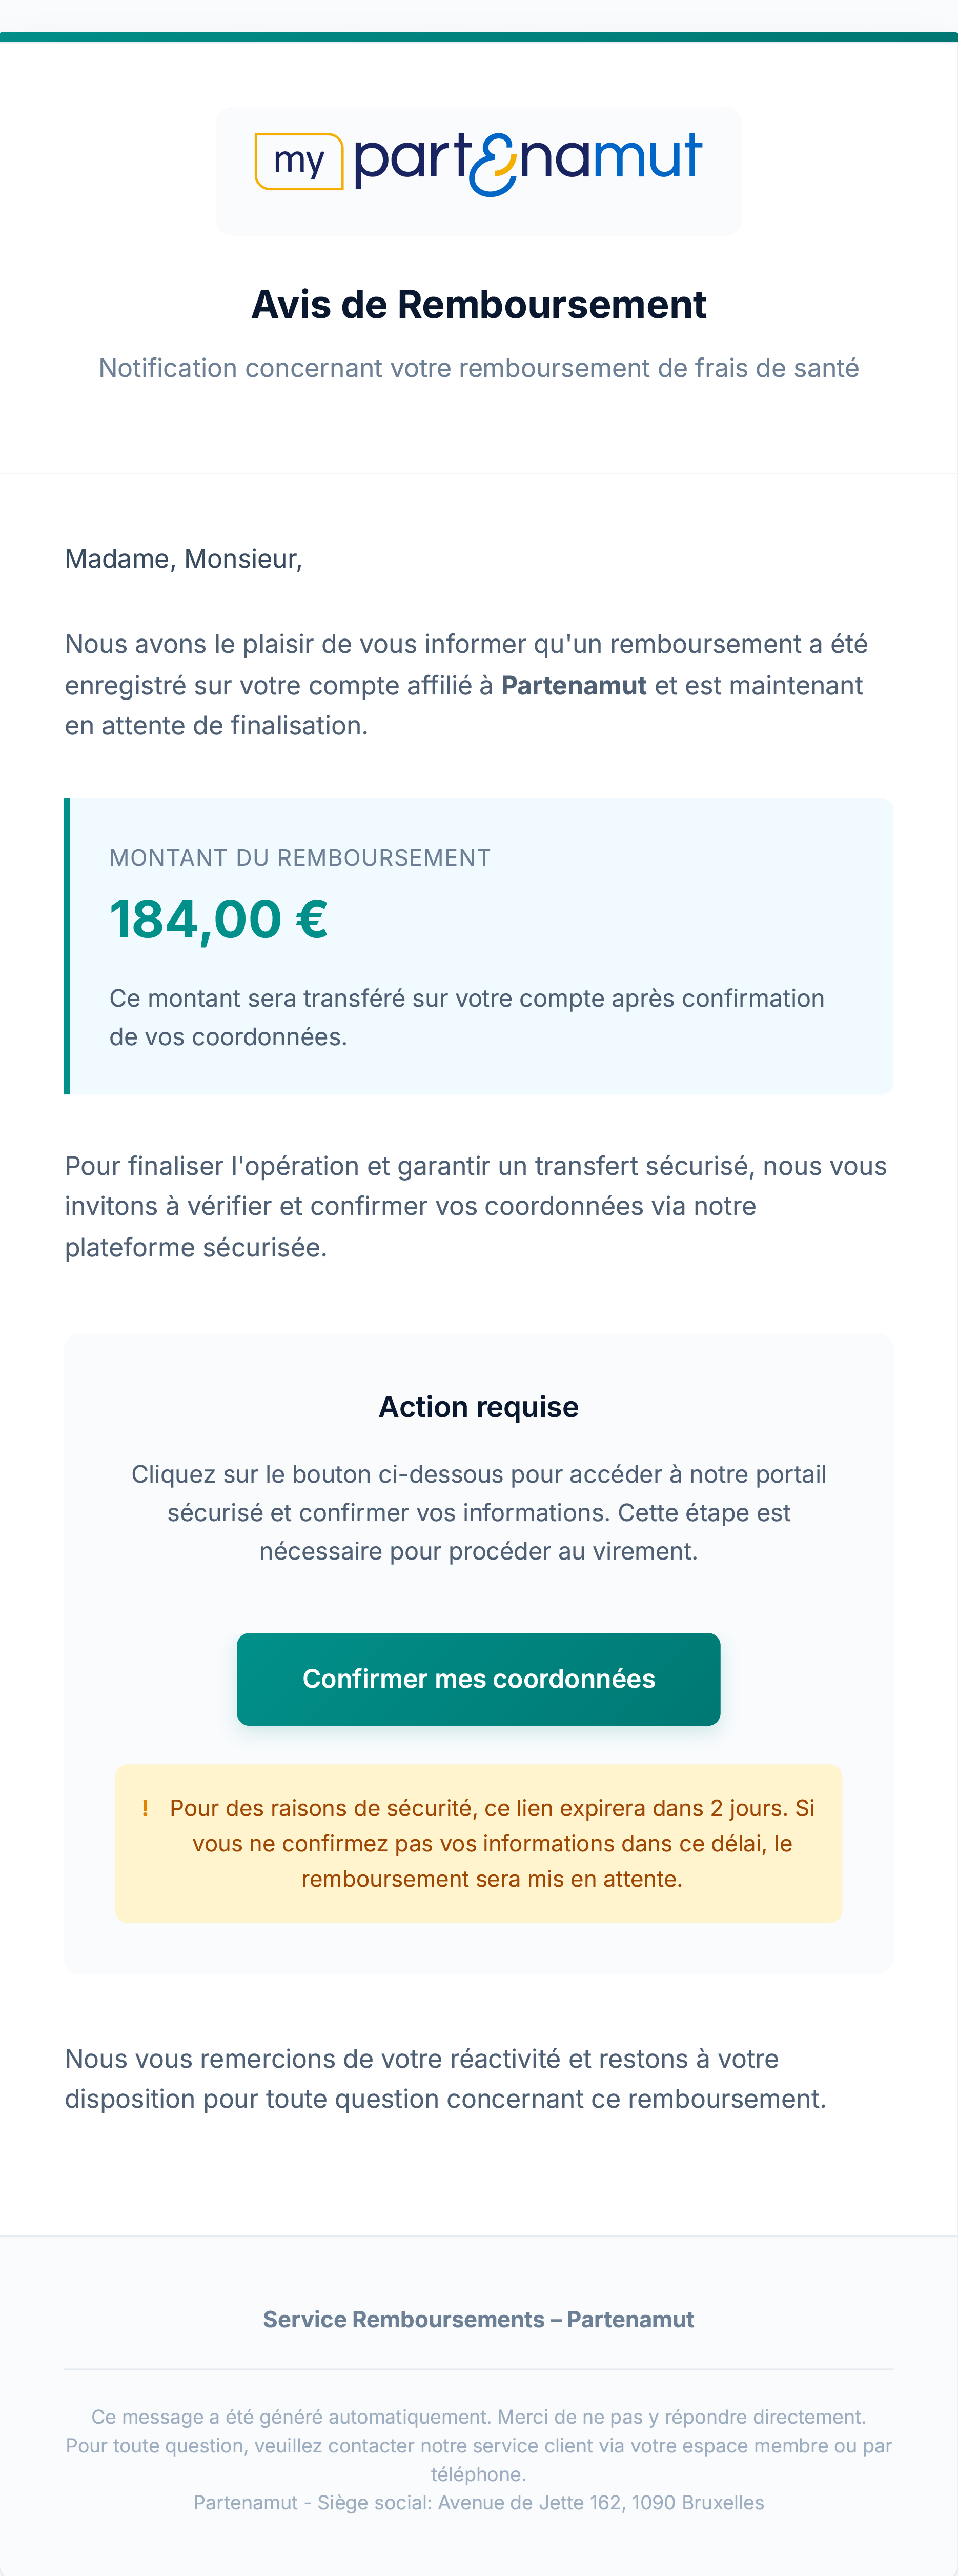
Task: Click the bold "Partenamut" word in intro
Action: tap(573, 685)
